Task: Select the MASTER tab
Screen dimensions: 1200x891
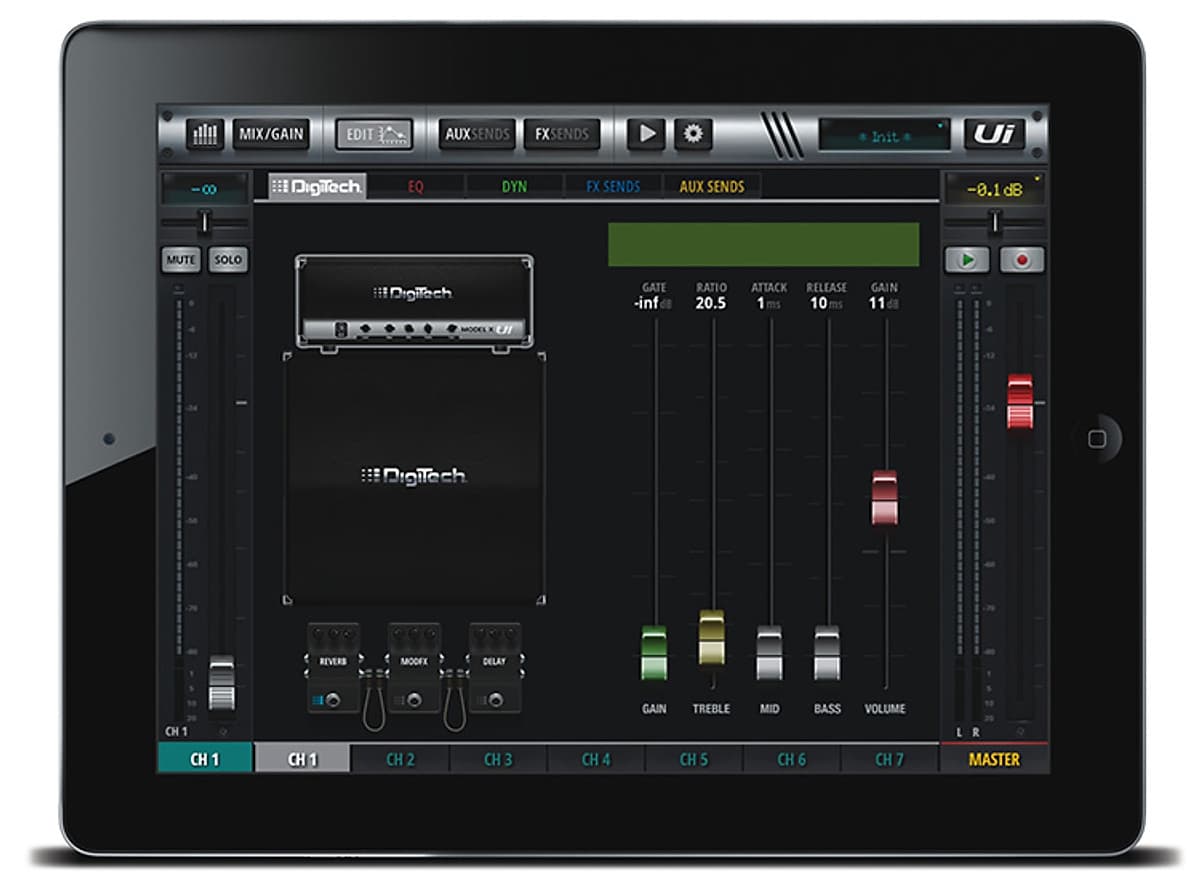Action: [995, 759]
